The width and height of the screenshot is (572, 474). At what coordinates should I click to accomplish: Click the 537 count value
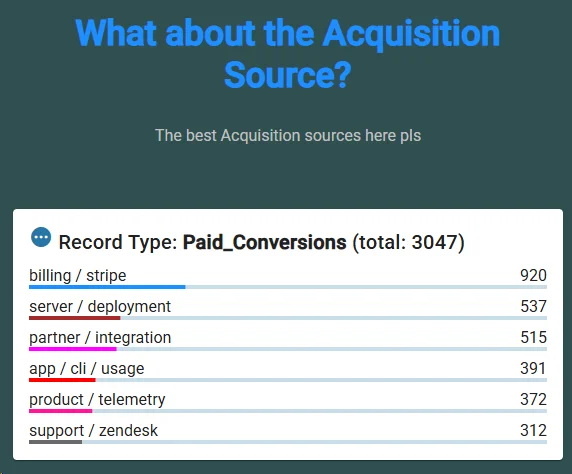tap(533, 307)
